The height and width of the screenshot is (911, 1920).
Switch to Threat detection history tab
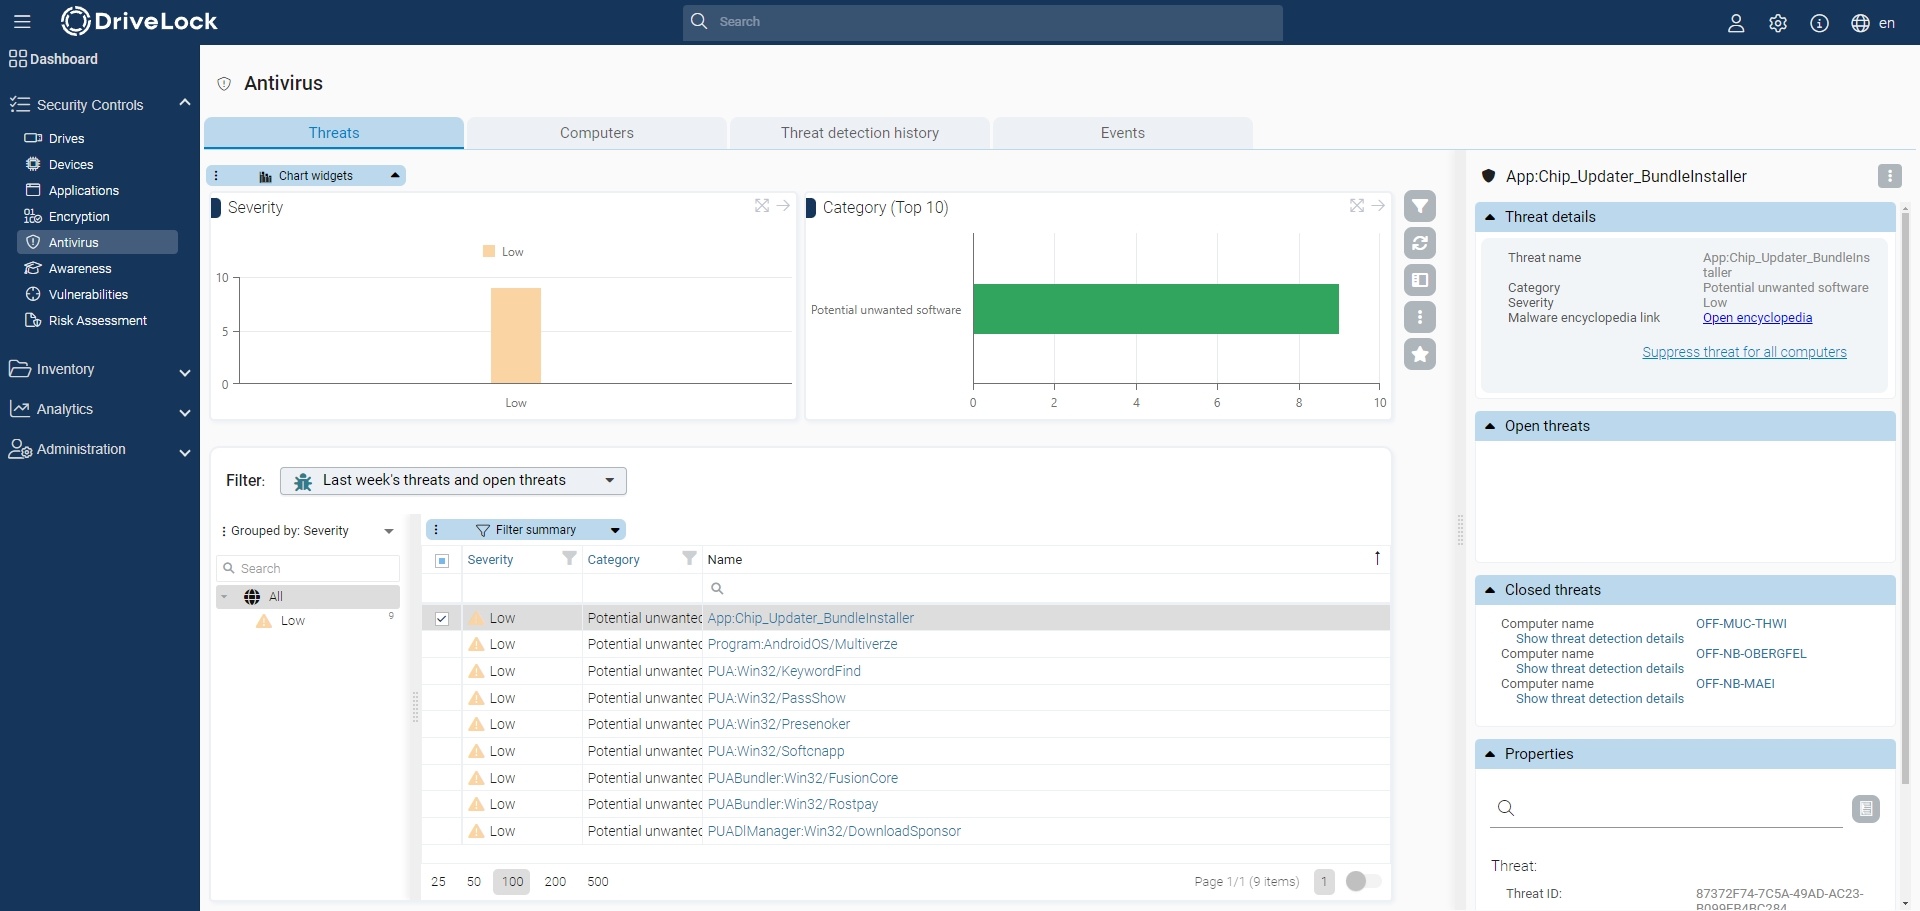[860, 133]
